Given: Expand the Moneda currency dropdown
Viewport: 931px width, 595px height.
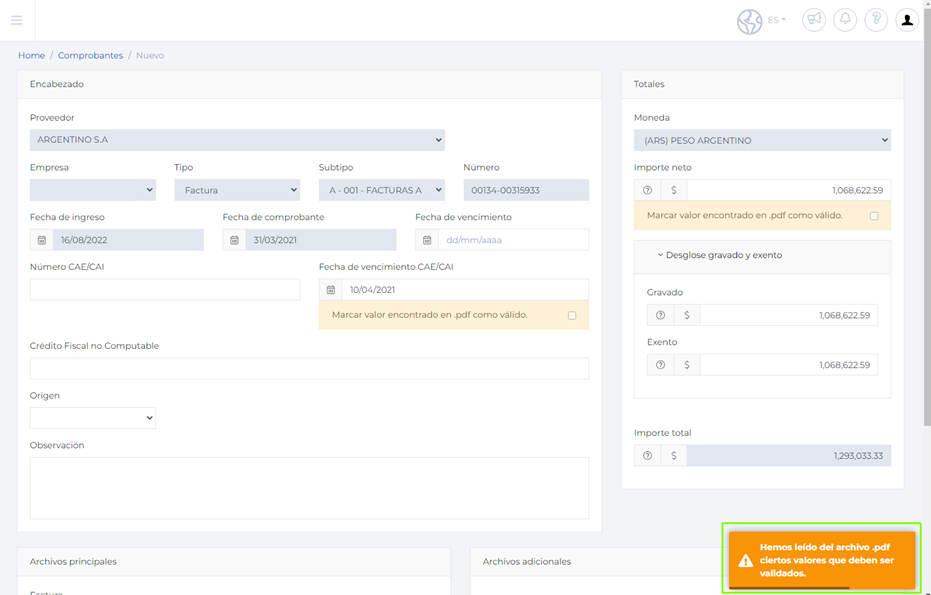Looking at the screenshot, I should tap(762, 140).
